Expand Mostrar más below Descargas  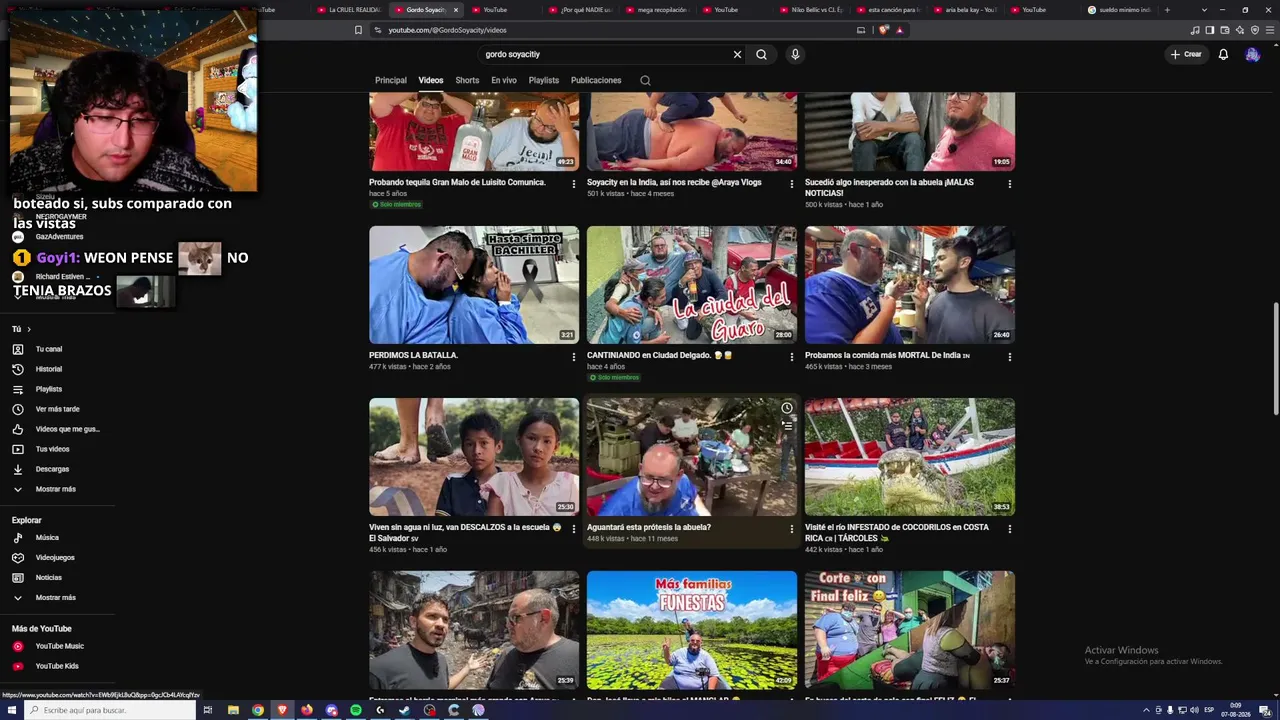click(55, 489)
